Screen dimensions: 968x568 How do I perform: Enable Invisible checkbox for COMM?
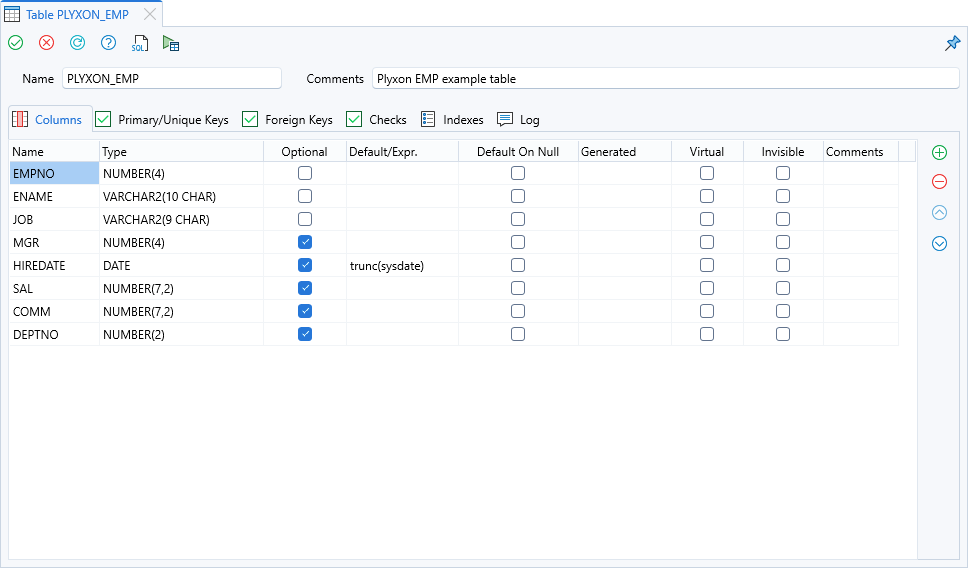pyautogui.click(x=783, y=311)
